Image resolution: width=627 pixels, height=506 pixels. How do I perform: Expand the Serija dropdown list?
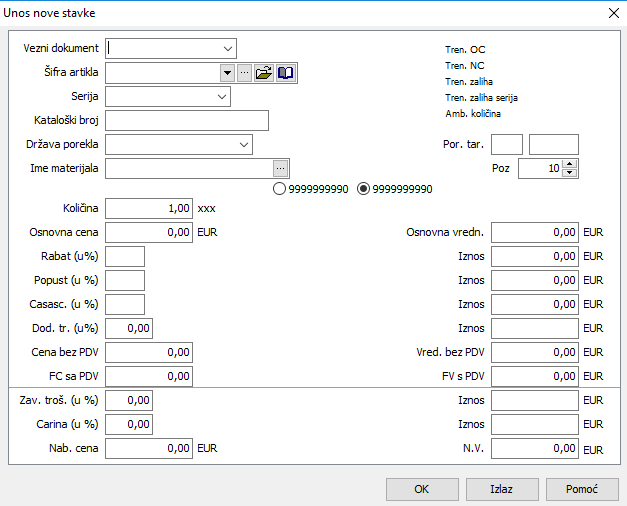221,97
